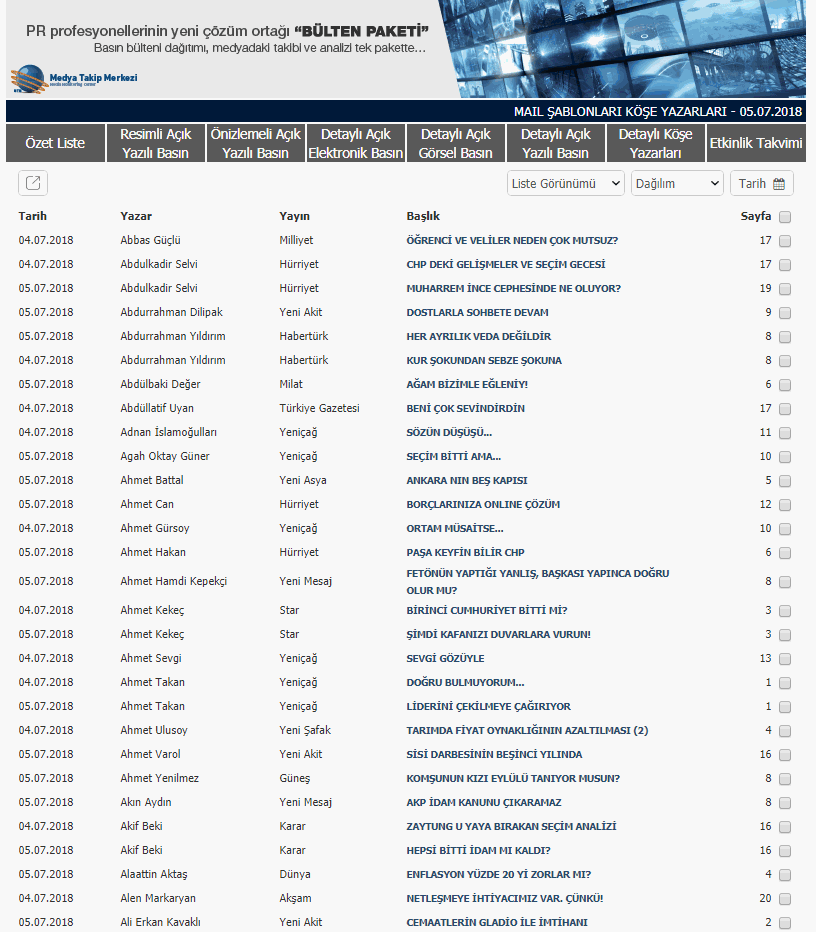Click the Yayın column header

coord(295,216)
